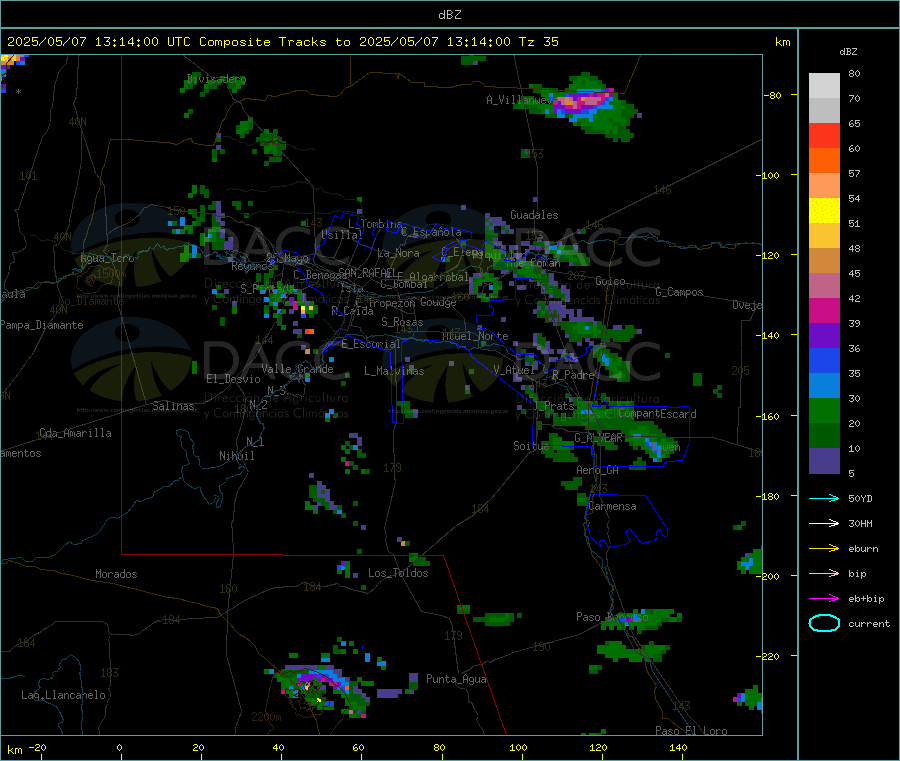Click the 65 dBZ red swatch
Image resolution: width=900 pixels, height=761 pixels.
[824, 135]
